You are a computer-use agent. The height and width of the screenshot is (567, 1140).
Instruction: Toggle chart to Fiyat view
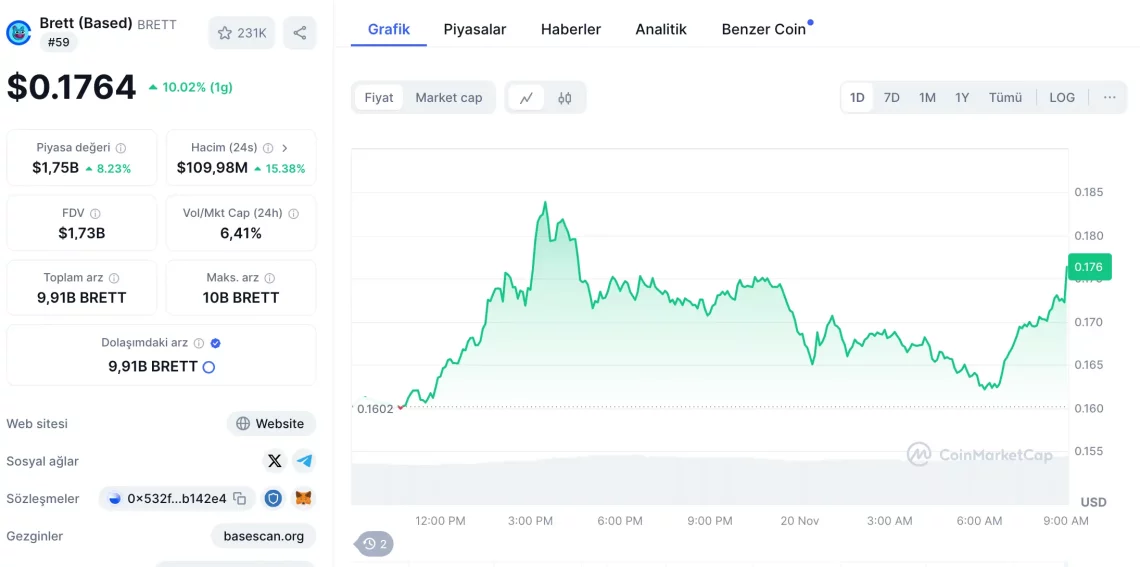click(x=379, y=98)
